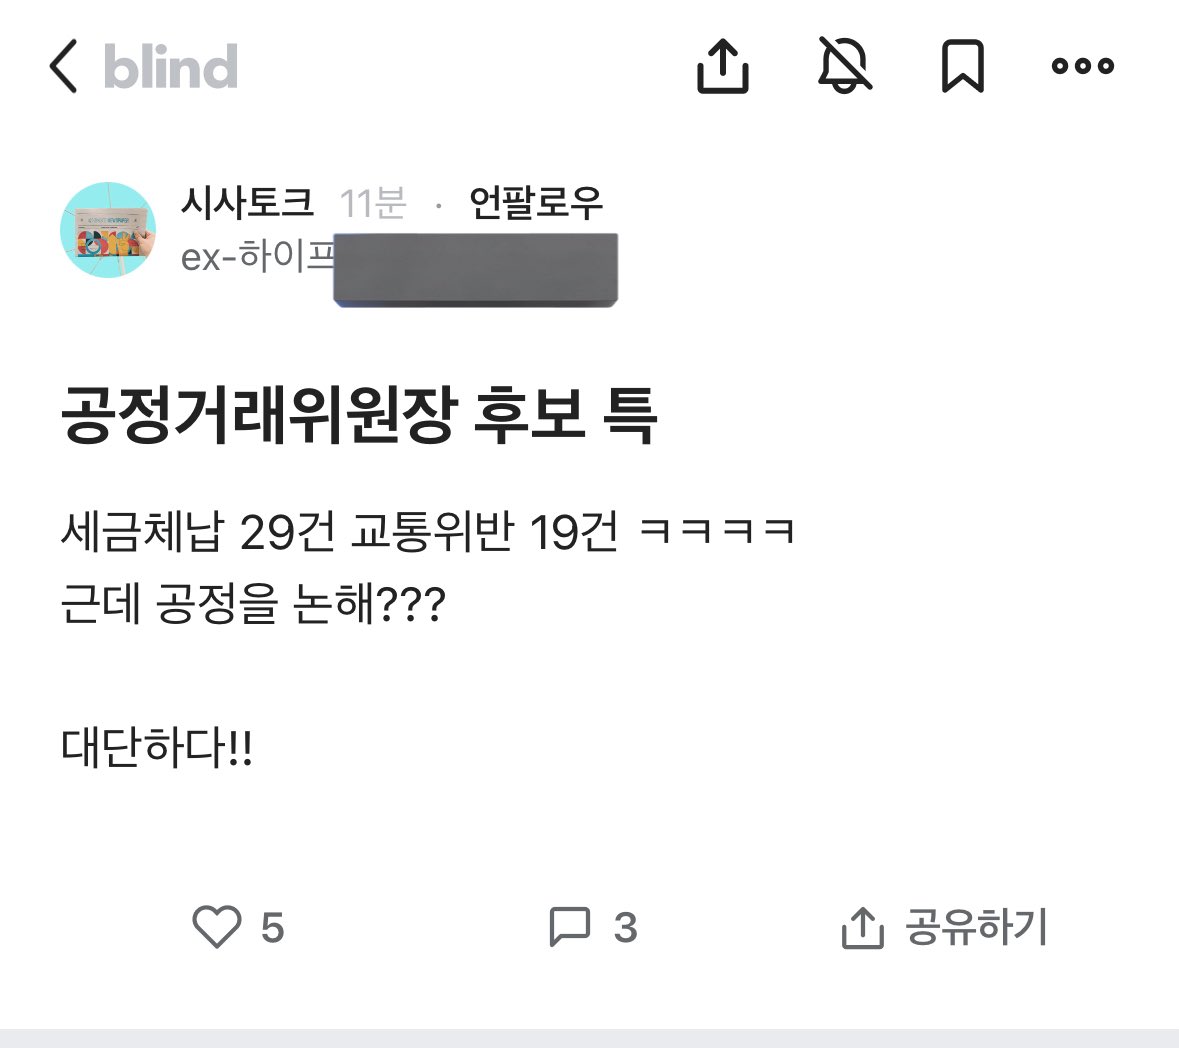
Task: Toggle notifications with the crossed bell icon
Action: point(844,65)
